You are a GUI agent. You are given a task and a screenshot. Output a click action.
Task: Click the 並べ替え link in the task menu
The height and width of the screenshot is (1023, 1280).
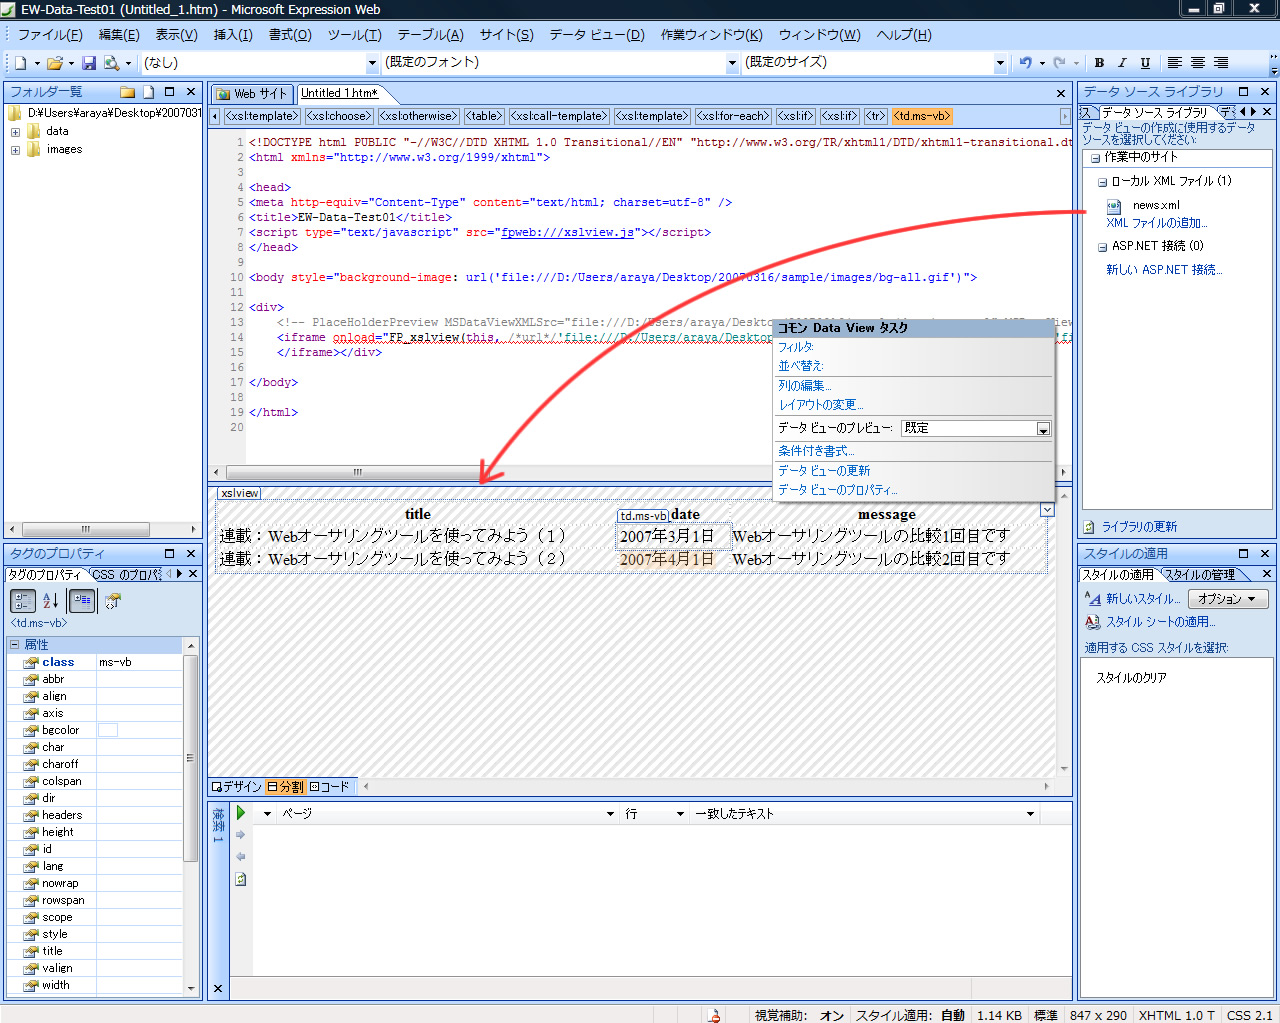click(801, 366)
